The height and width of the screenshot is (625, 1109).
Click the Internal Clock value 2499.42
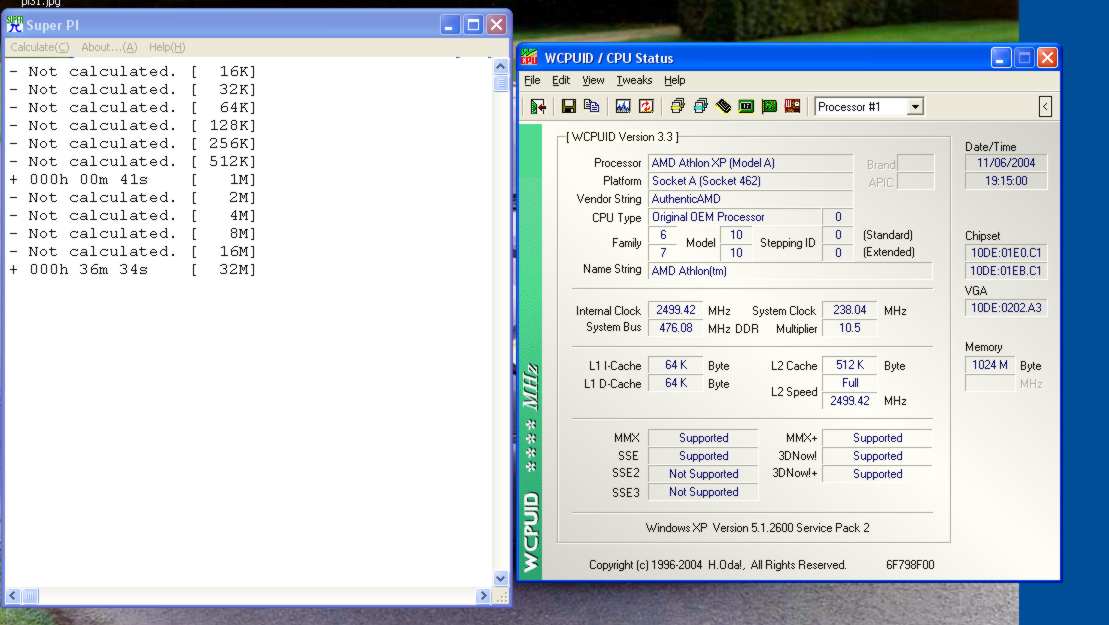point(675,310)
